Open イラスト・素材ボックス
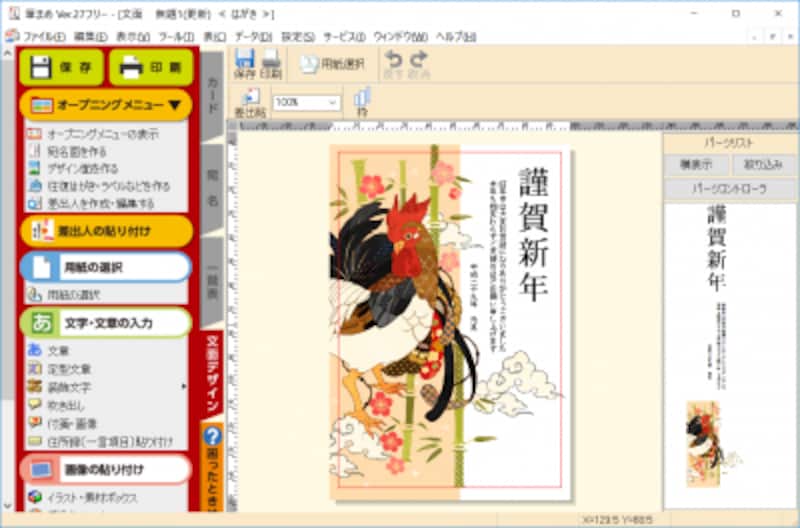Image resolution: width=800 pixels, height=528 pixels. [x=92, y=497]
